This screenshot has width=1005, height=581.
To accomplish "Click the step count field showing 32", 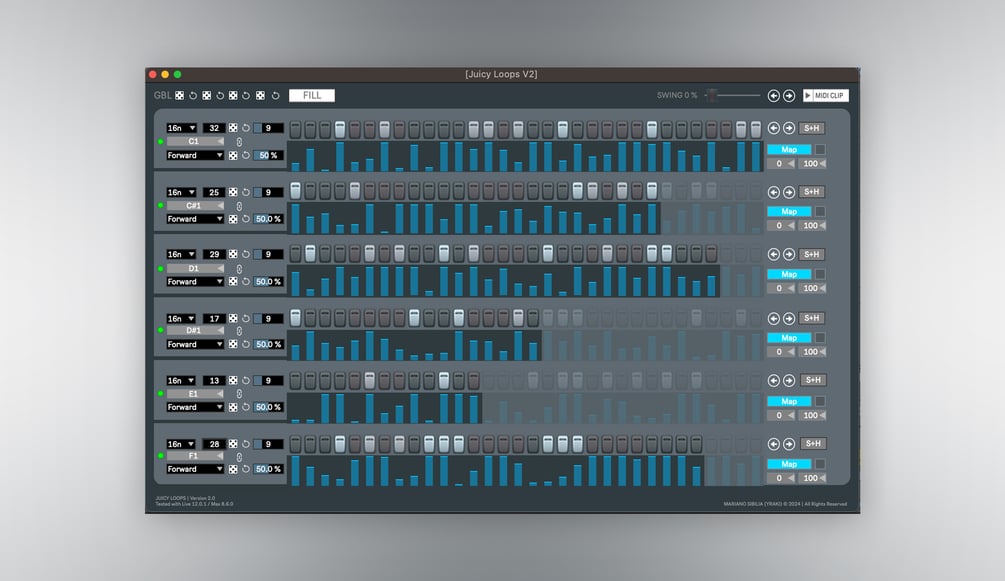I will coord(213,128).
